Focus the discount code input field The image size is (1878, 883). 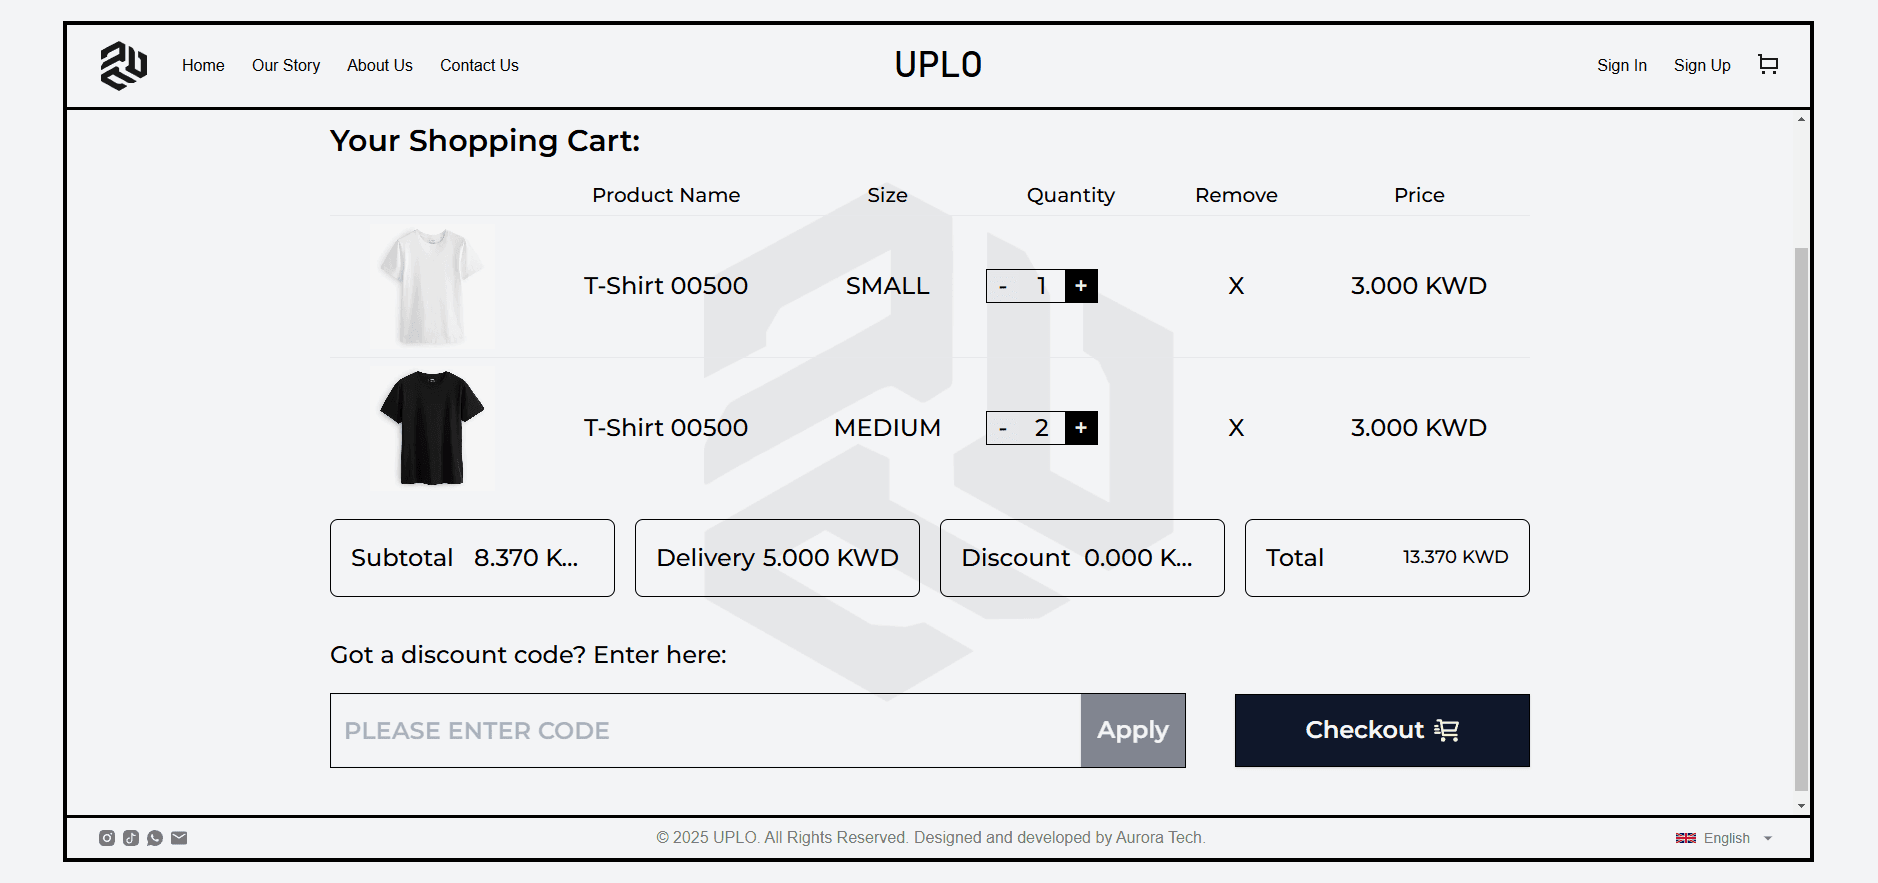pyautogui.click(x=705, y=730)
